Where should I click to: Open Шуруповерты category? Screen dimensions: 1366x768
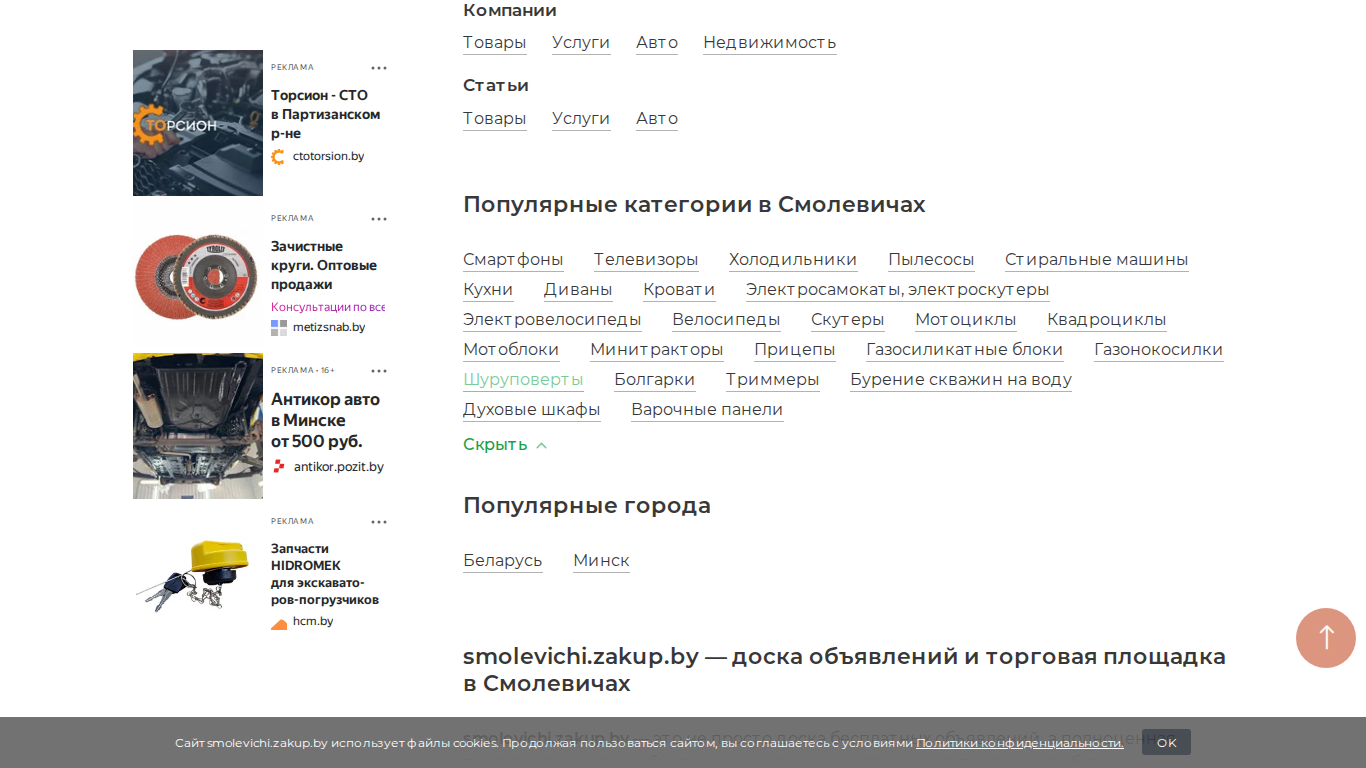click(x=523, y=380)
